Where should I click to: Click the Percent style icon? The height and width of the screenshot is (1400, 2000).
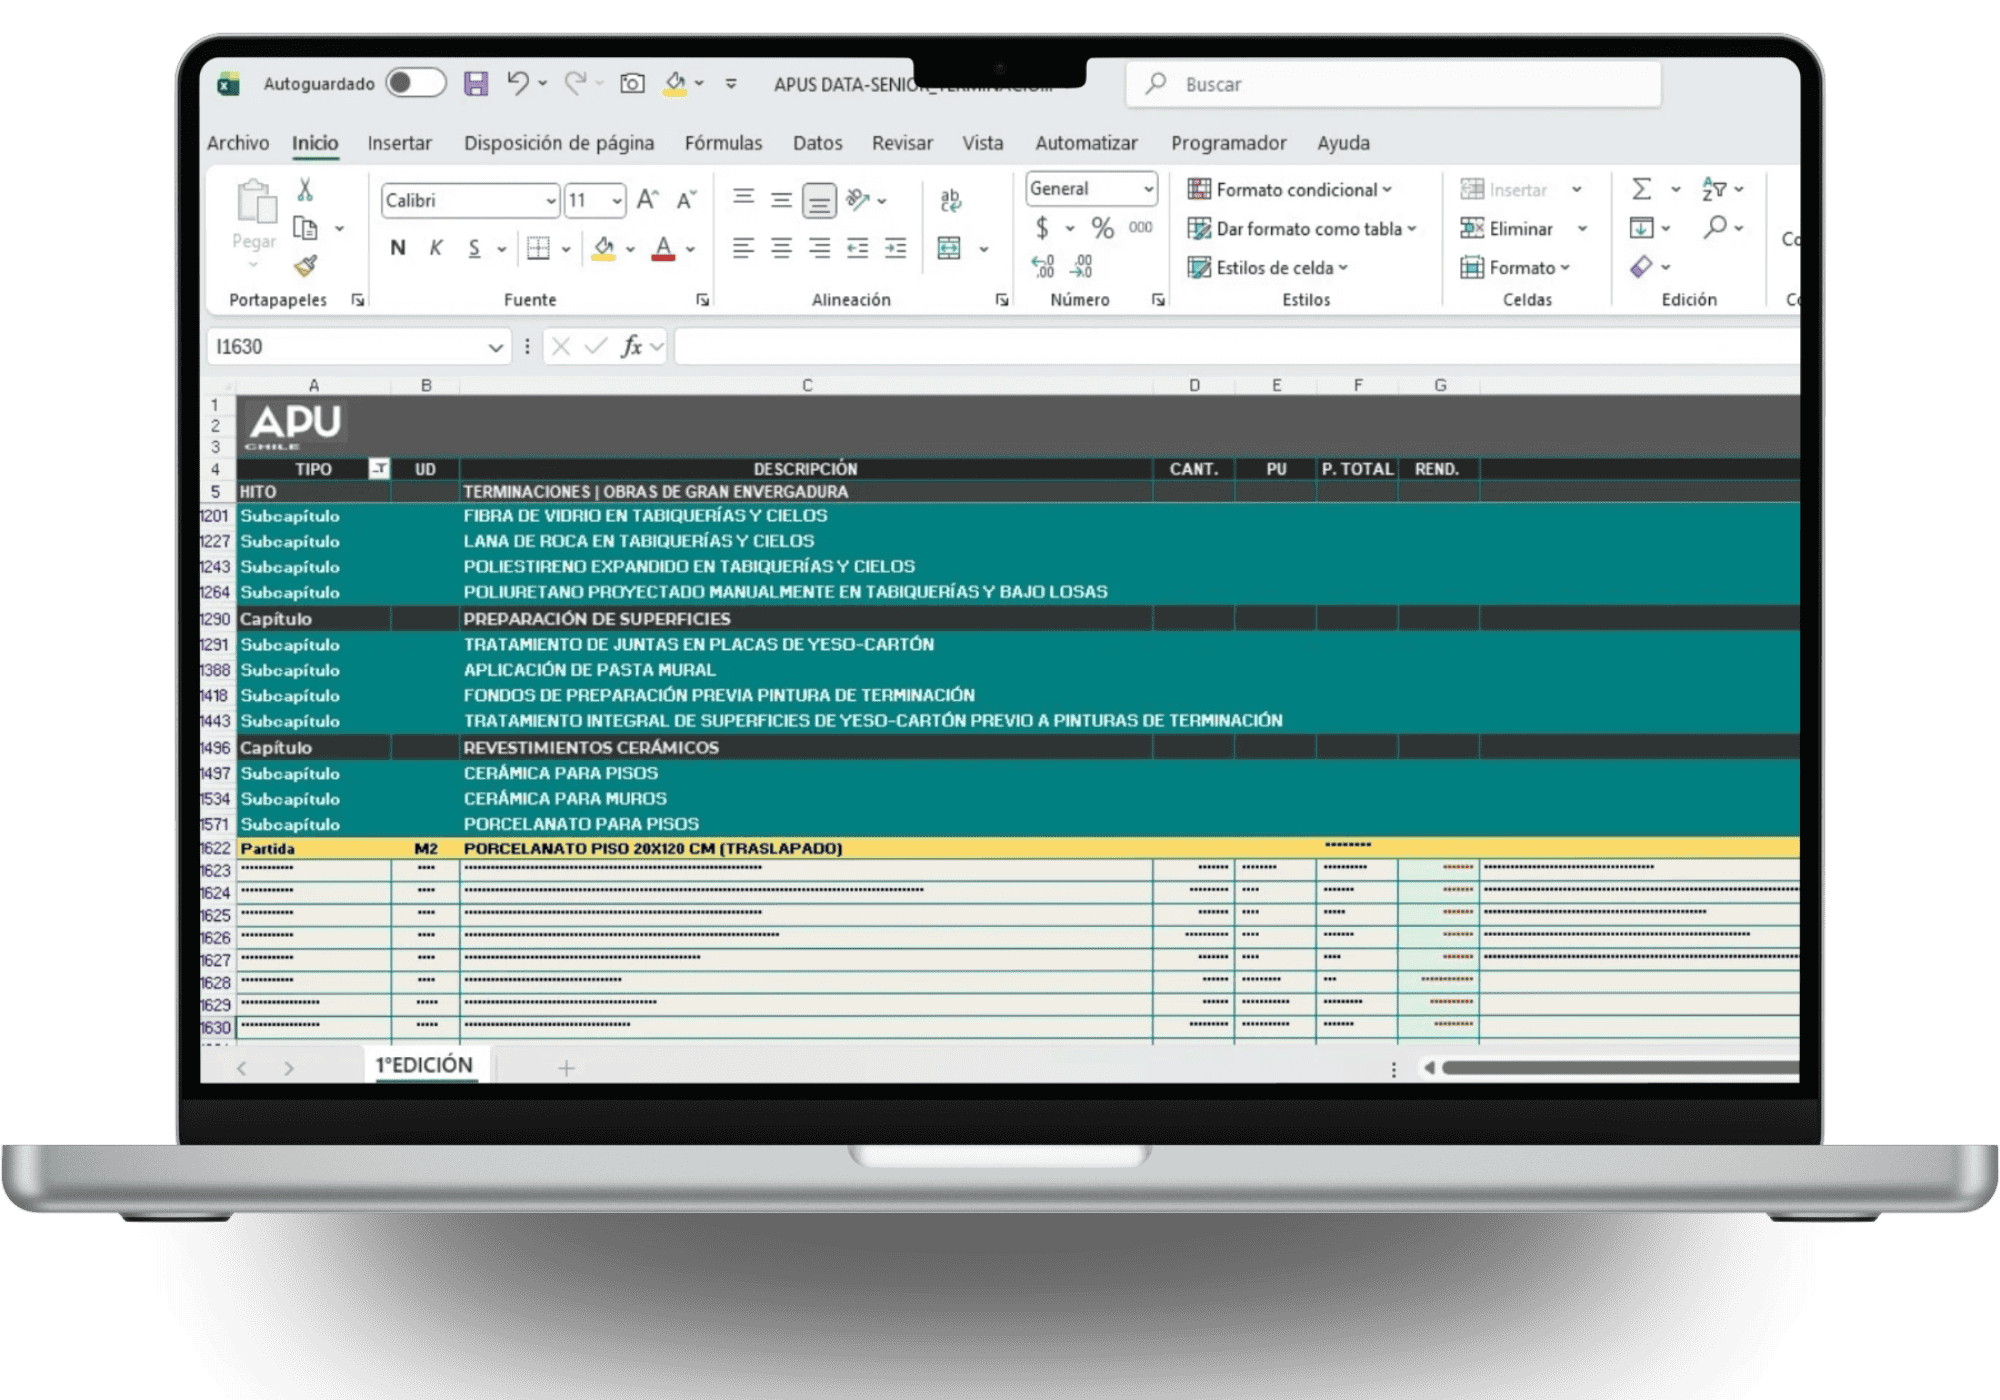tap(1102, 228)
